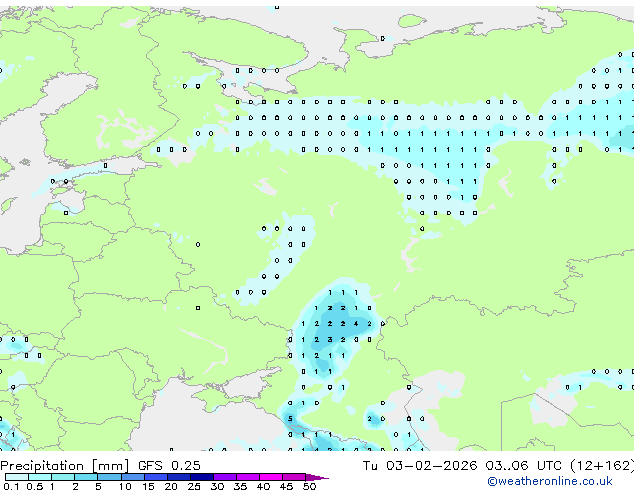Click the 'Precipitation [mm]' title text
This screenshot has height=490, width=634.
[64, 466]
